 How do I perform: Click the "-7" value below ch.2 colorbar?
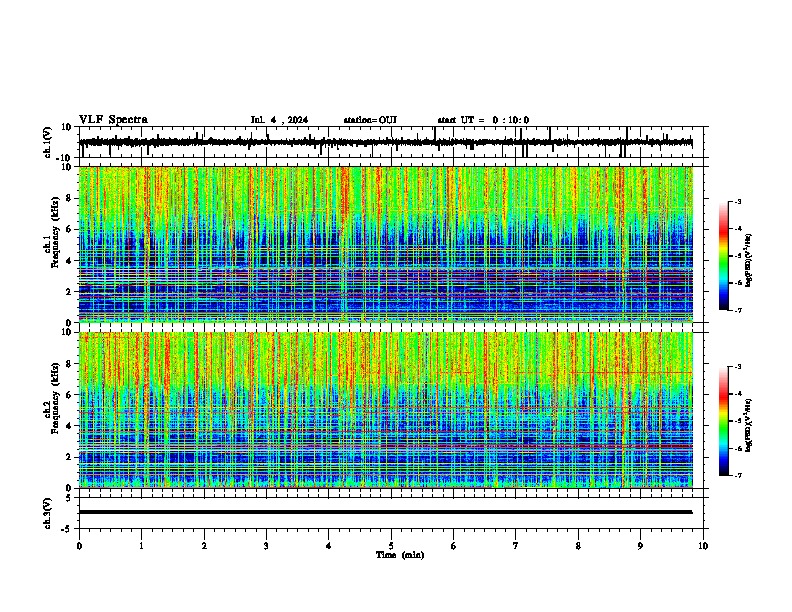(x=738, y=475)
